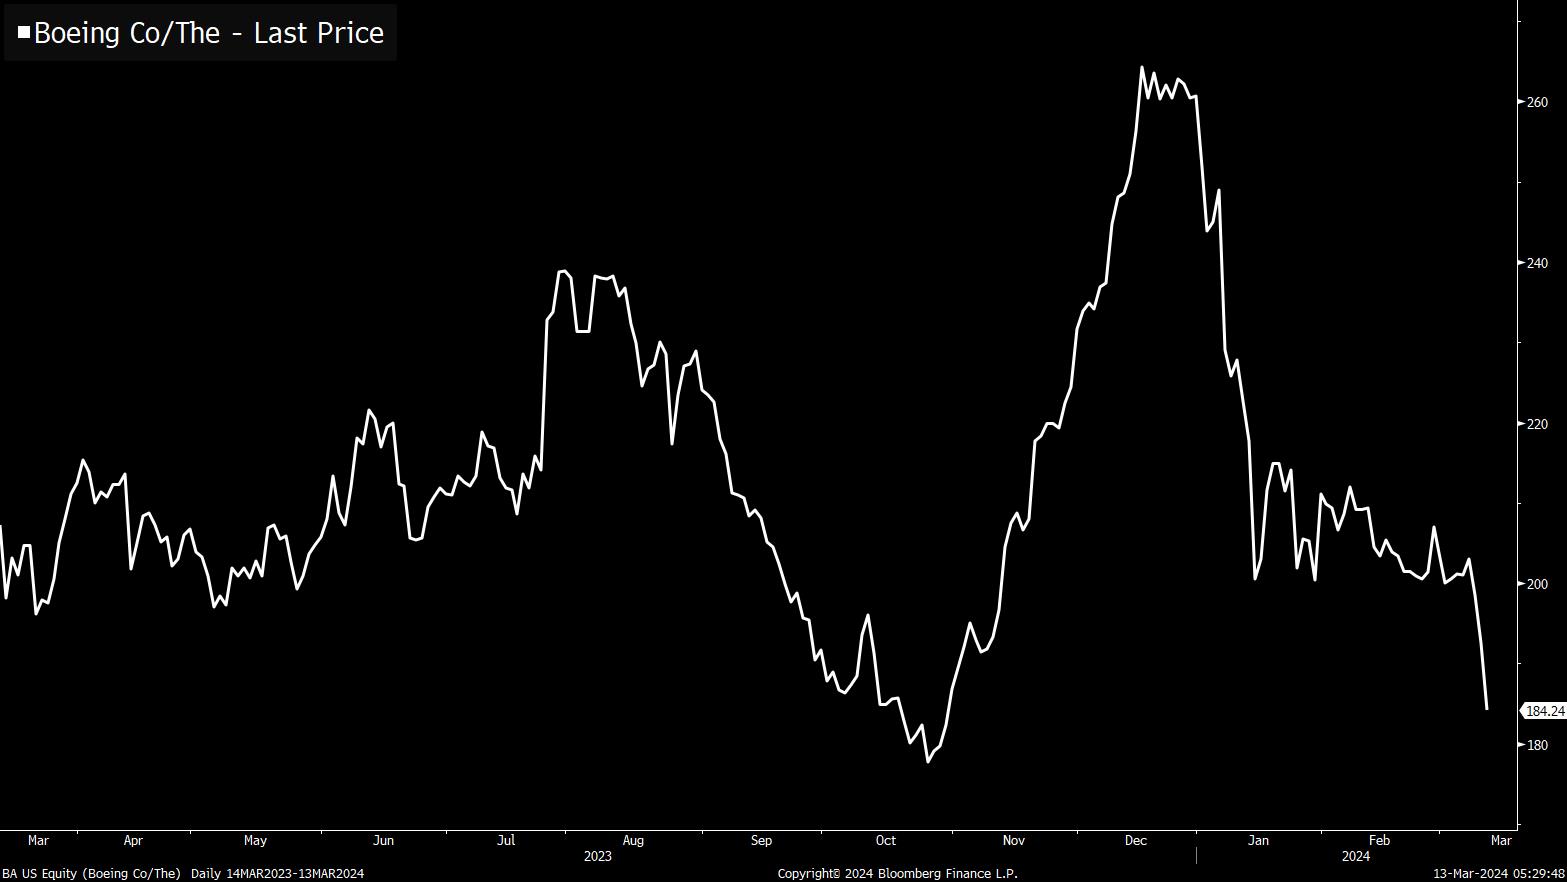Select the Mar month label preceding Apr
The height and width of the screenshot is (882, 1567).
[x=38, y=841]
